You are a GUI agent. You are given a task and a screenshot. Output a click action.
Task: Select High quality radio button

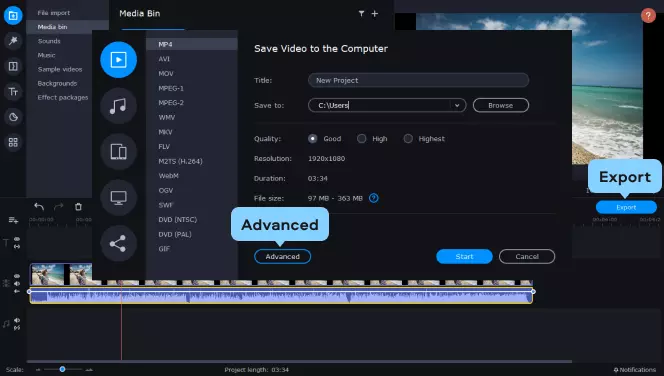(x=361, y=138)
